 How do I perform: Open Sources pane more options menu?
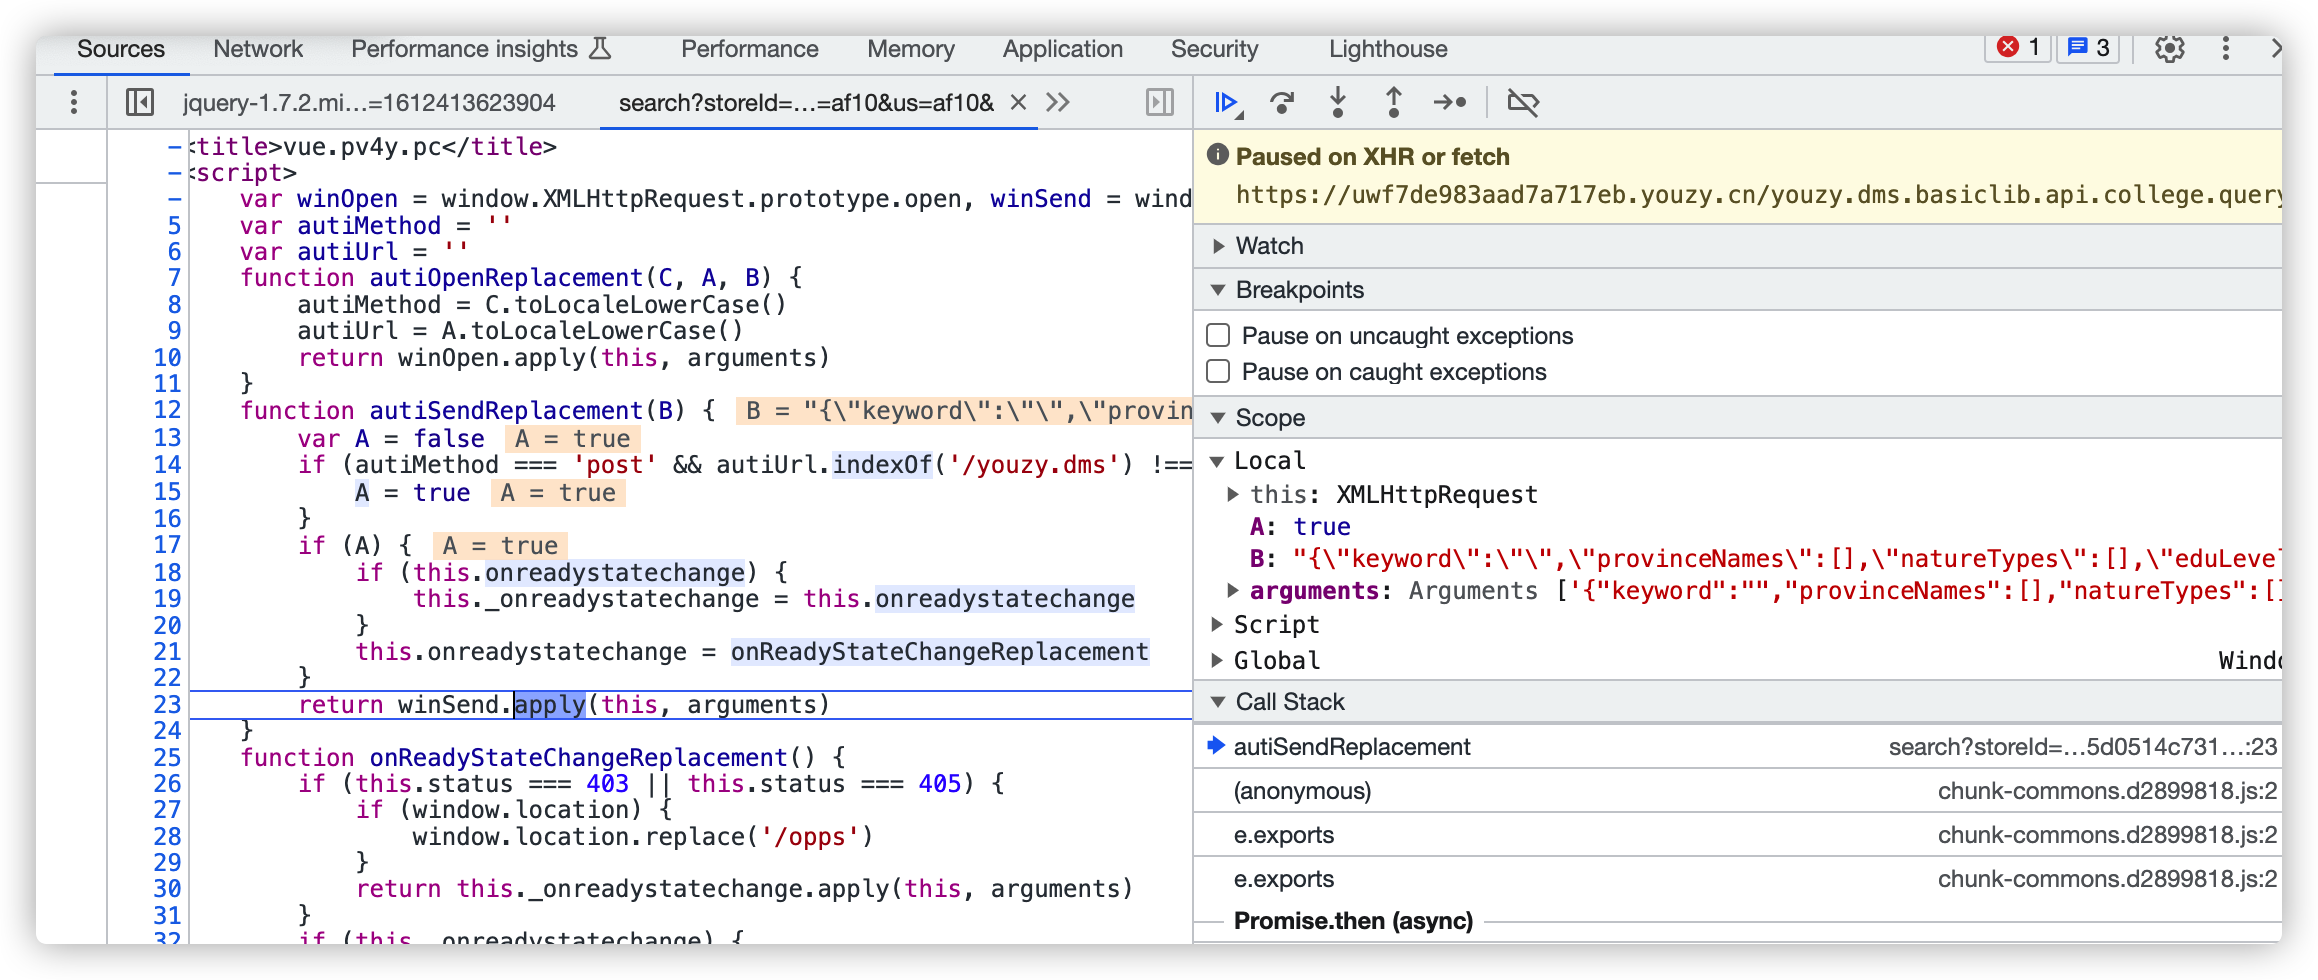tap(73, 102)
